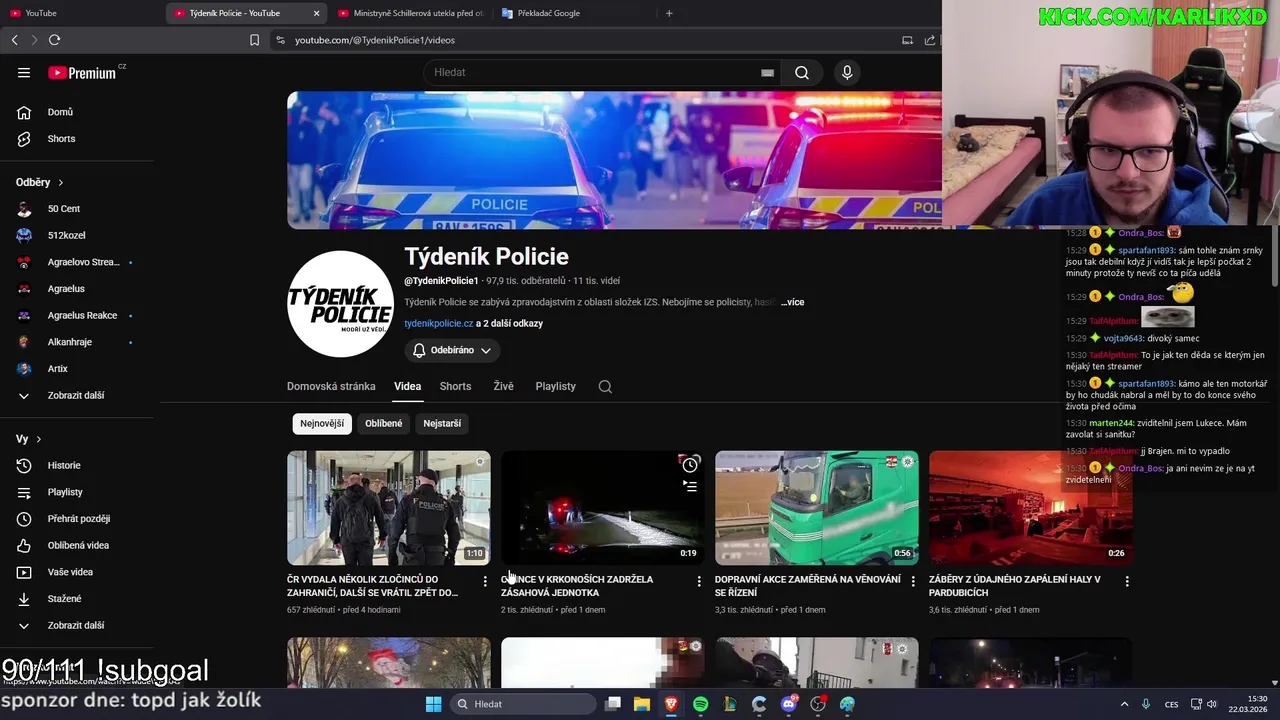
Task: Switch to the Živě channel tab
Action: 503,387
